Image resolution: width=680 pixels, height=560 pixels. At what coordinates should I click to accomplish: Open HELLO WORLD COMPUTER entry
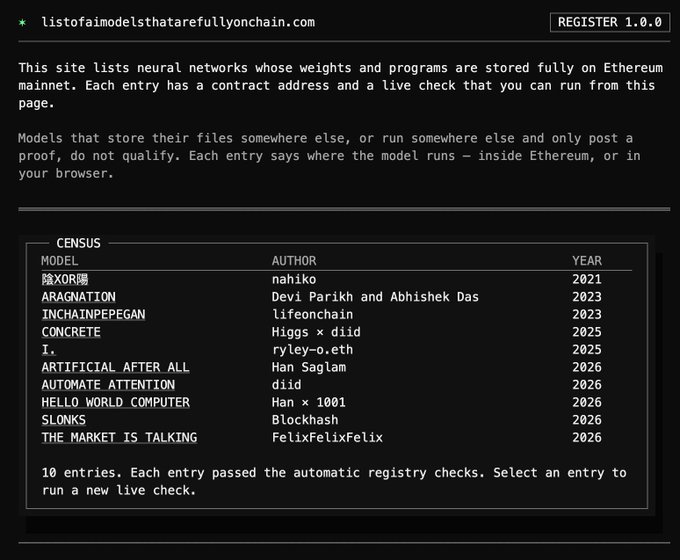pyautogui.click(x=115, y=402)
